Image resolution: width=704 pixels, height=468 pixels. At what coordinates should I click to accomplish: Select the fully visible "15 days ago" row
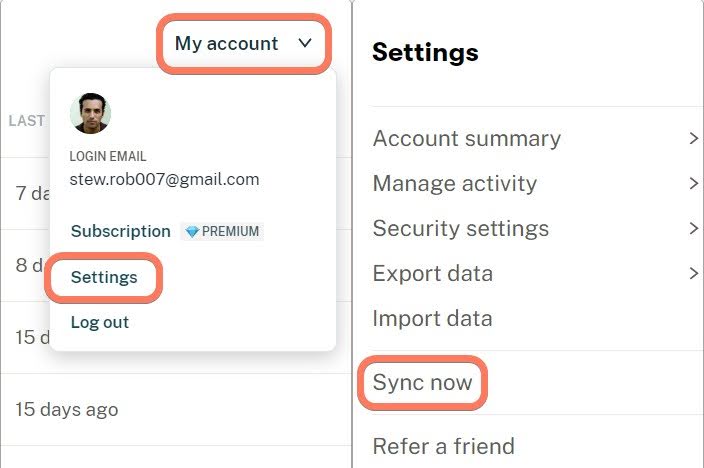click(66, 409)
